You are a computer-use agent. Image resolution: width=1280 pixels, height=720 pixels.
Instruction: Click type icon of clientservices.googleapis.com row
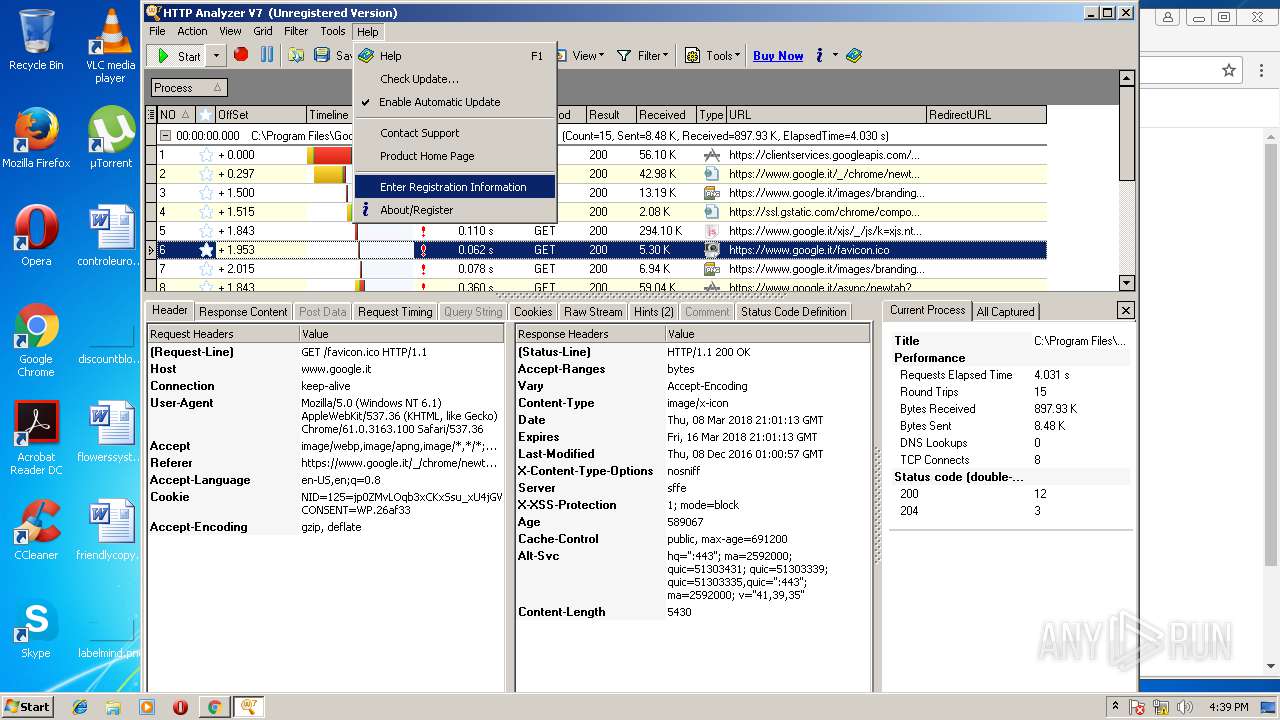[711, 155]
